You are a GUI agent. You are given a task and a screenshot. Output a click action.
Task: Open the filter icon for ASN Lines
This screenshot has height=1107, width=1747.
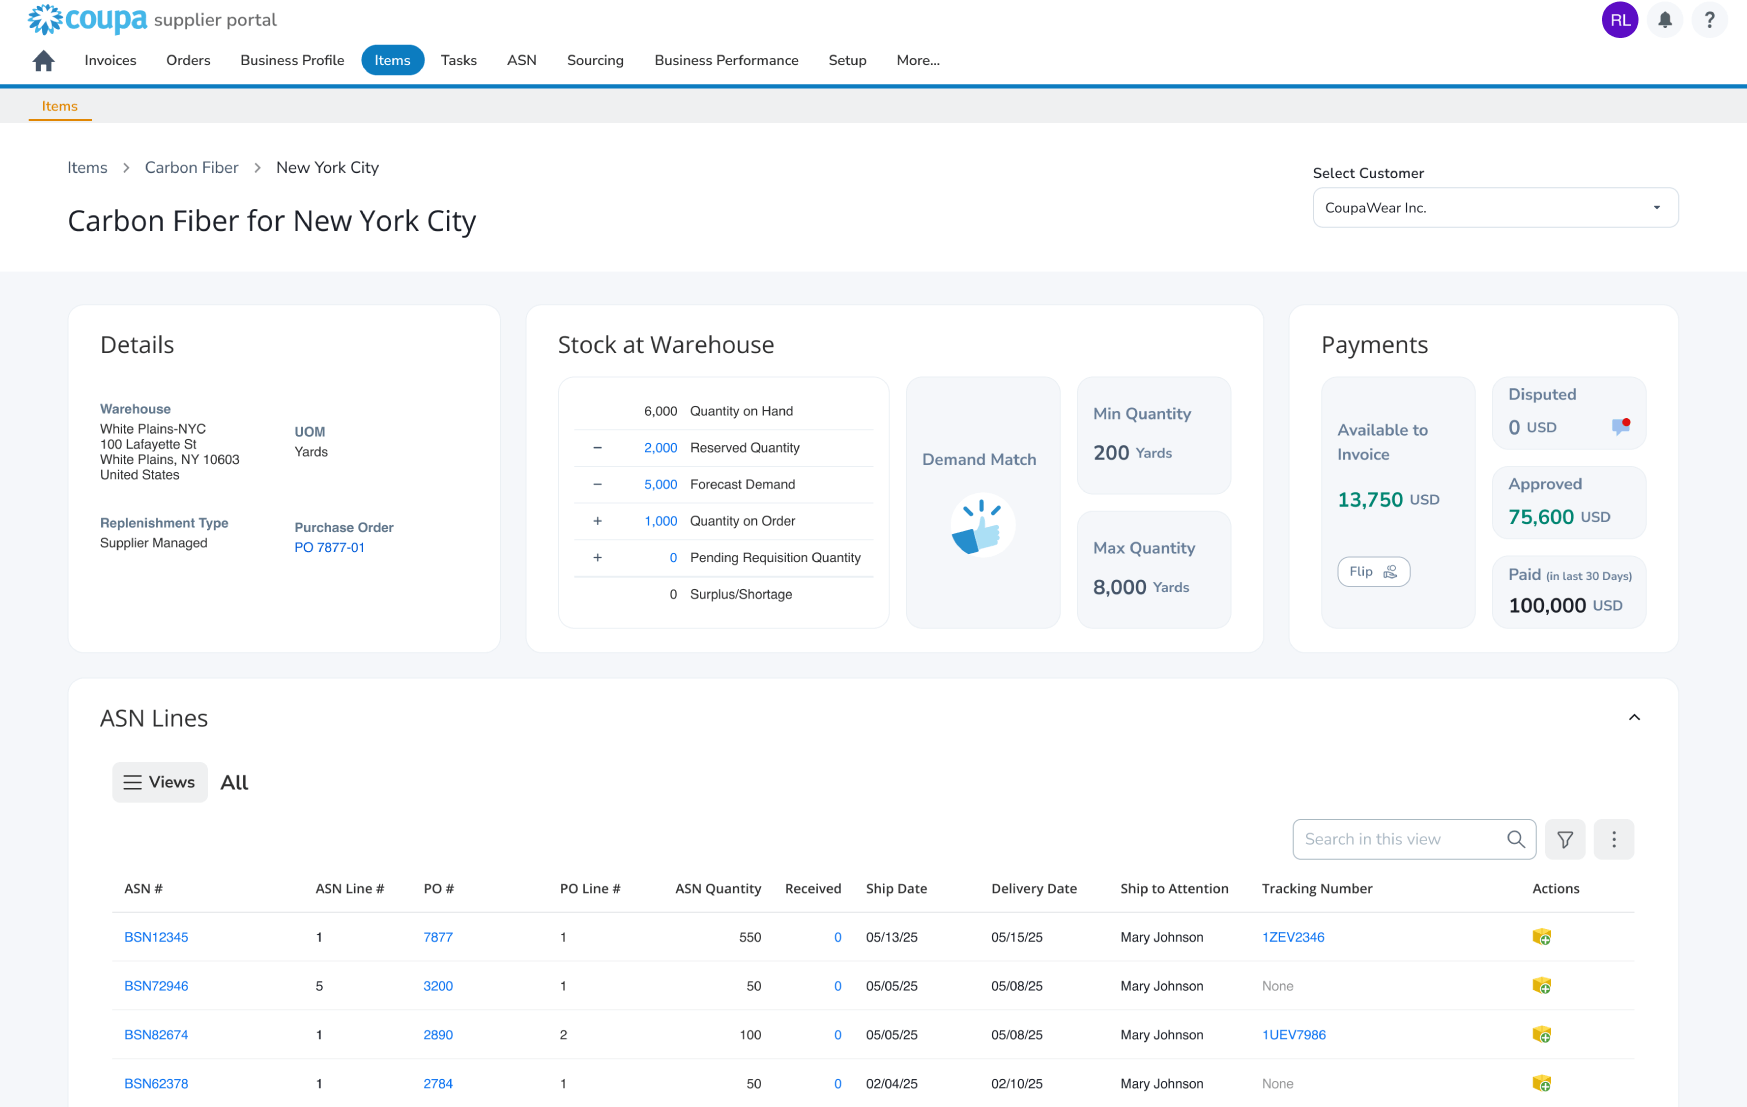[x=1565, y=840]
